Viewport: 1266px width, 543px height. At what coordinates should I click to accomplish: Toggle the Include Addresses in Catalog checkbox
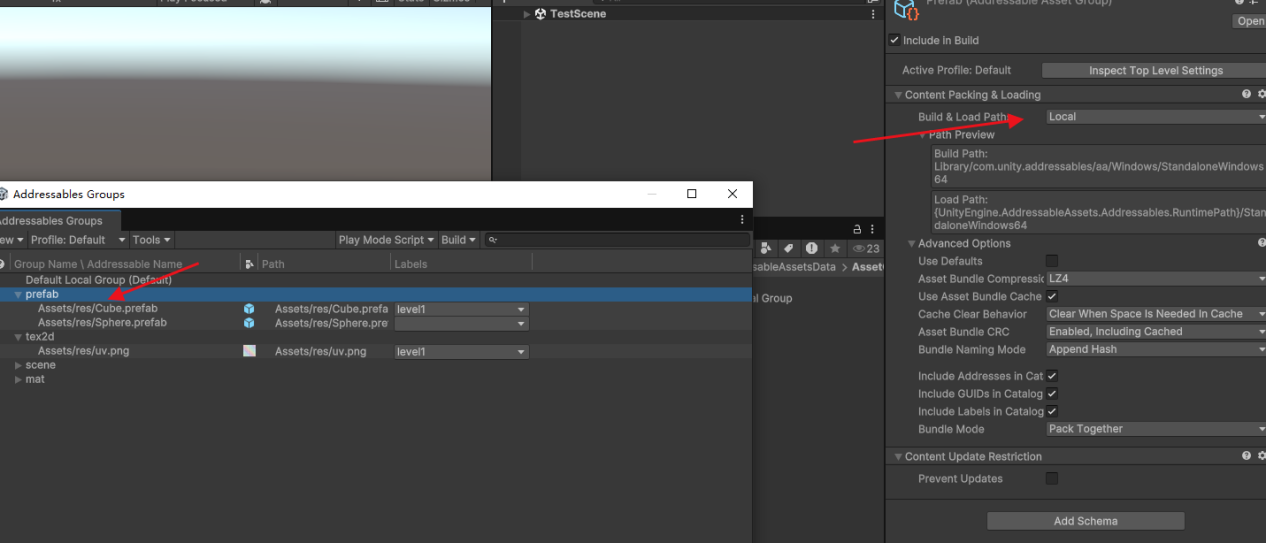1052,376
